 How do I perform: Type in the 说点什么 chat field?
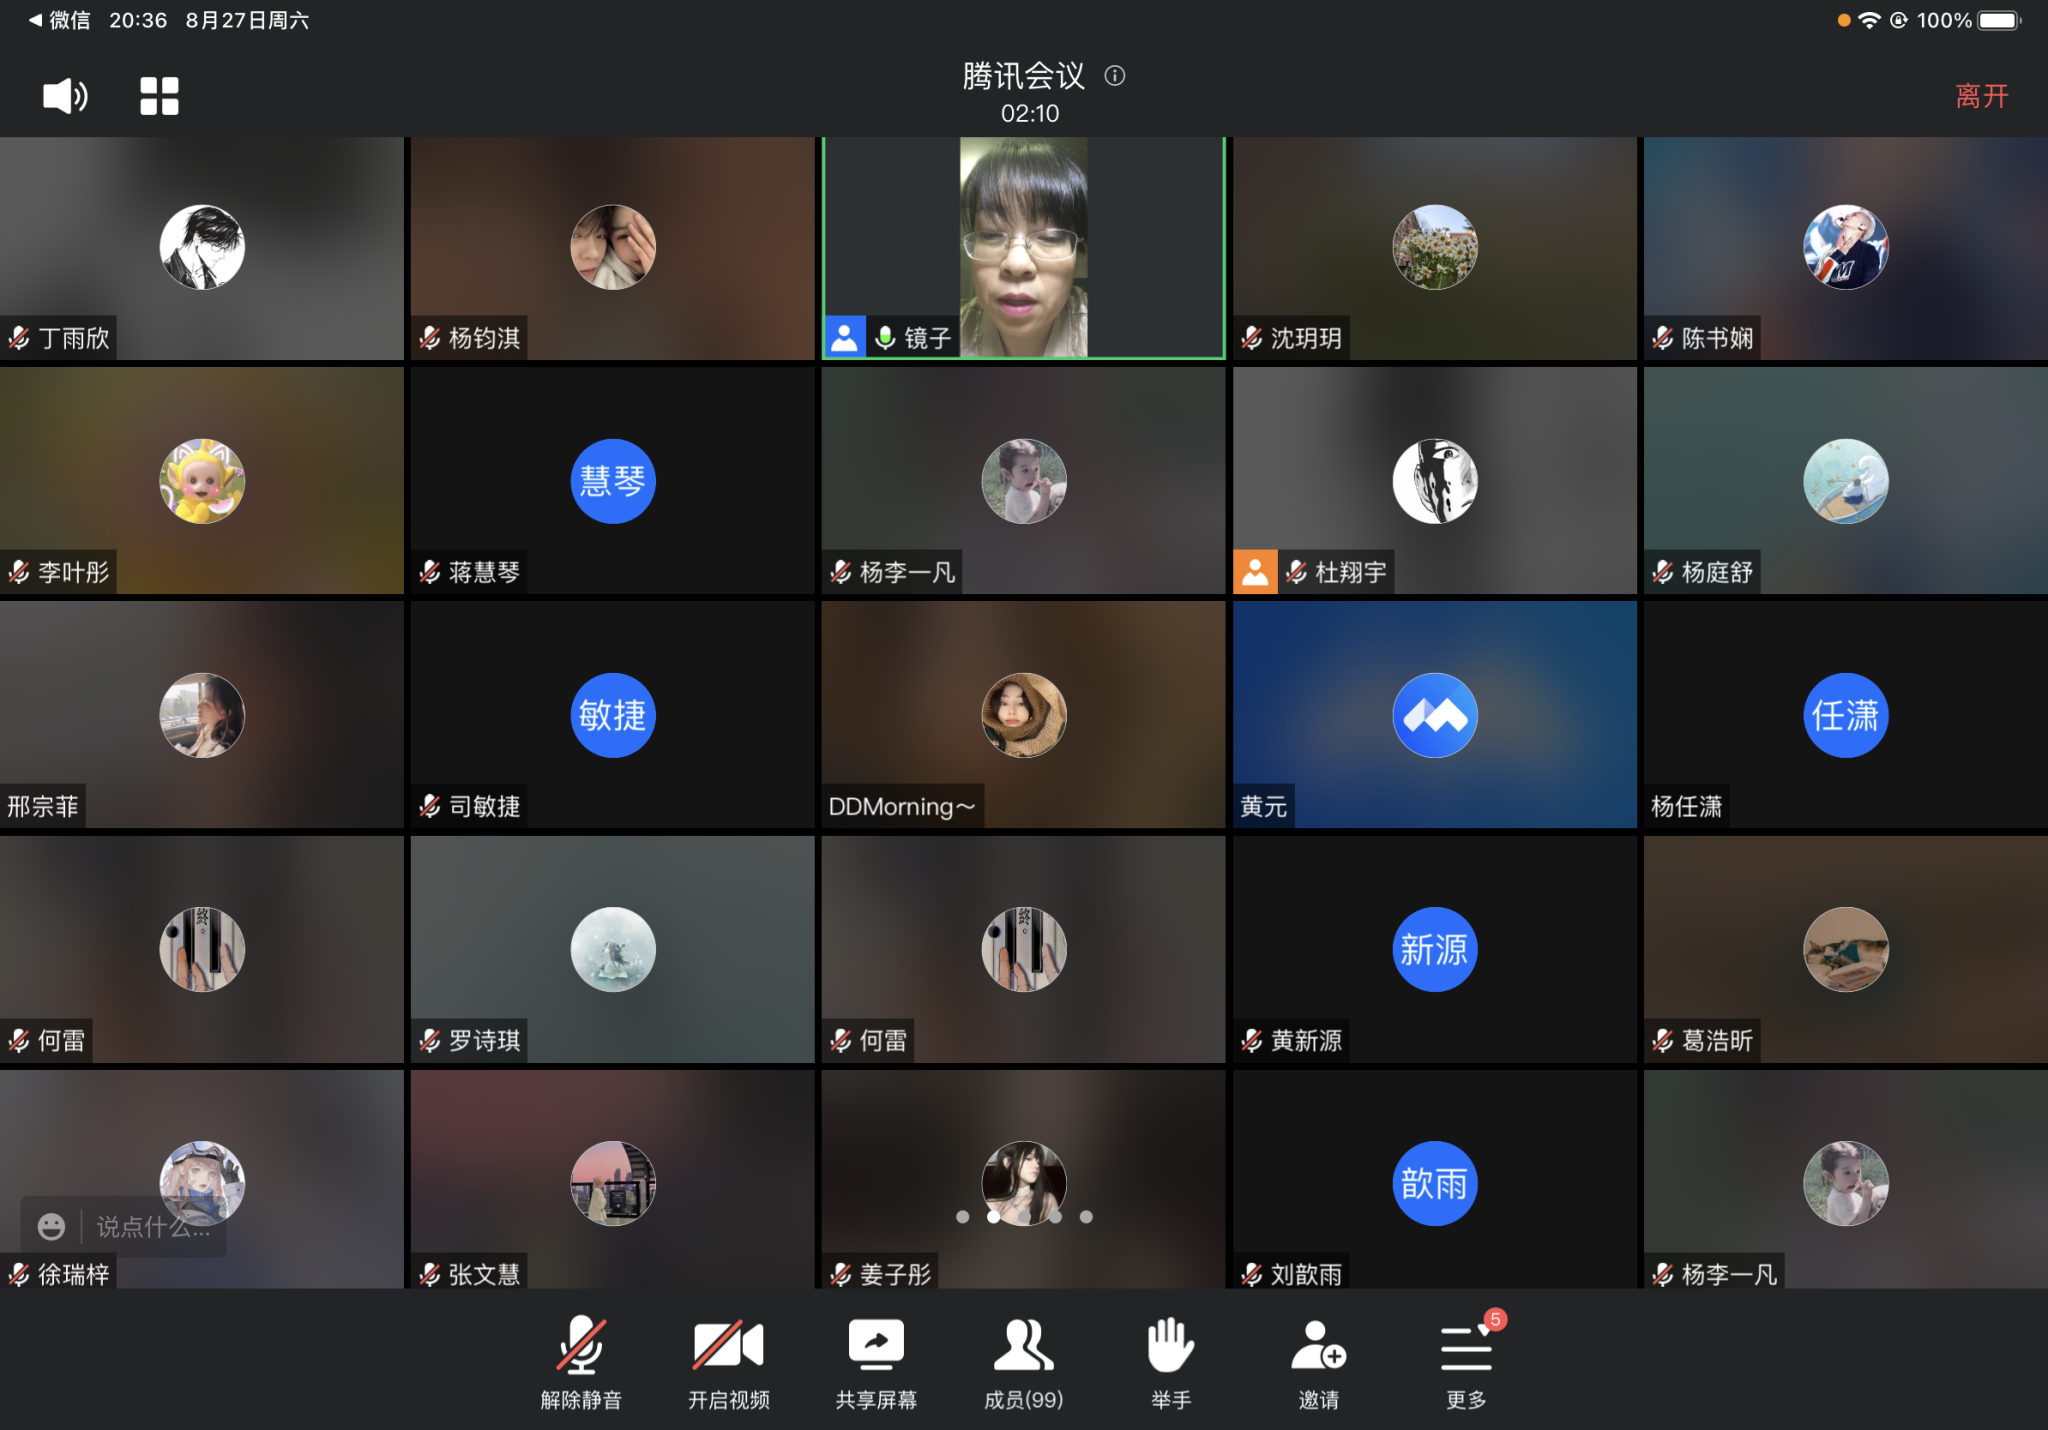coord(153,1226)
